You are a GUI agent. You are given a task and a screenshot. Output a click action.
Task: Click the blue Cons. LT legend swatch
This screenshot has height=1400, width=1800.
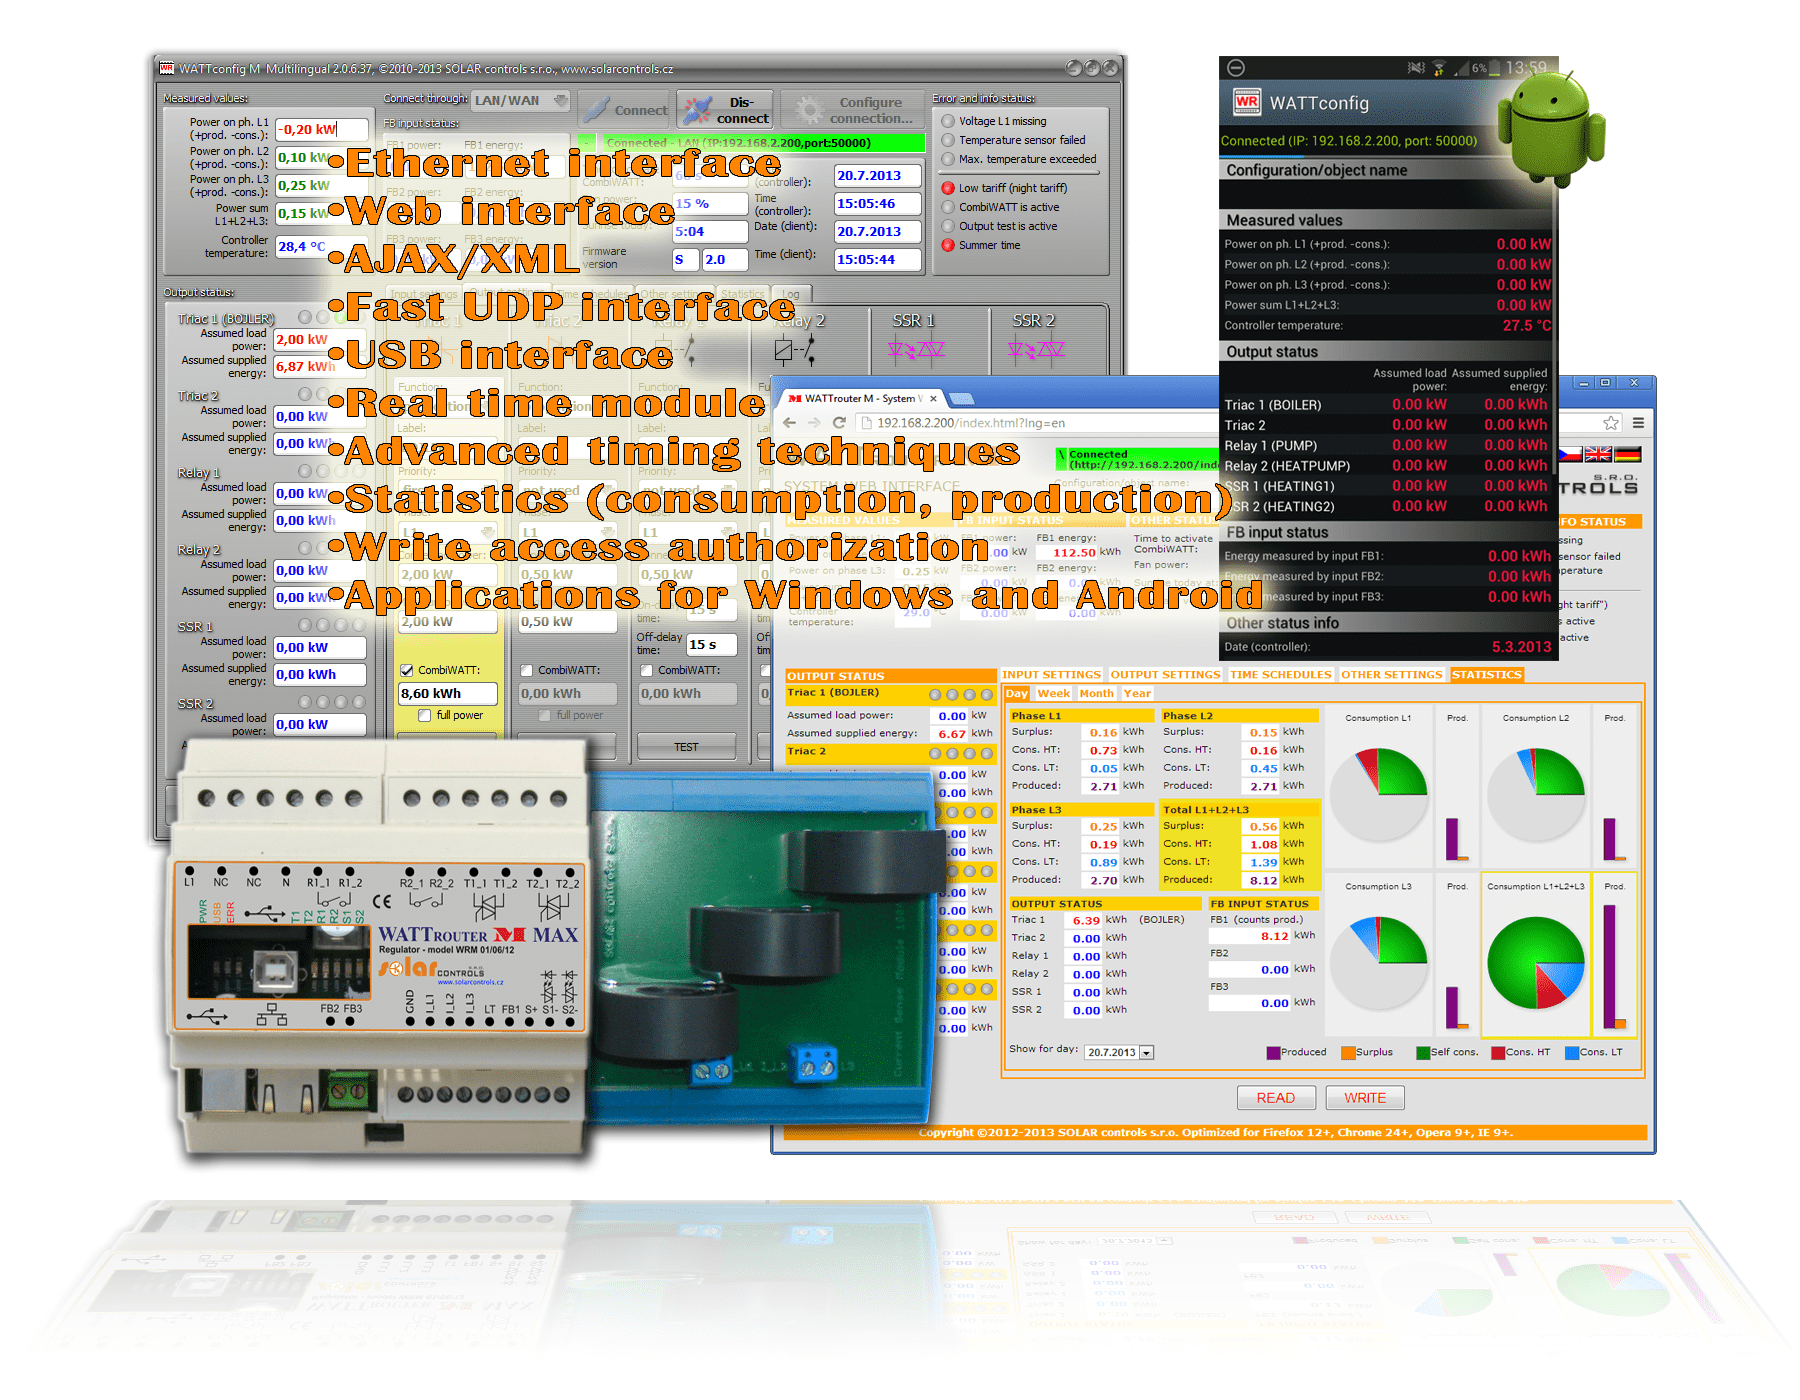pyautogui.click(x=1572, y=1053)
